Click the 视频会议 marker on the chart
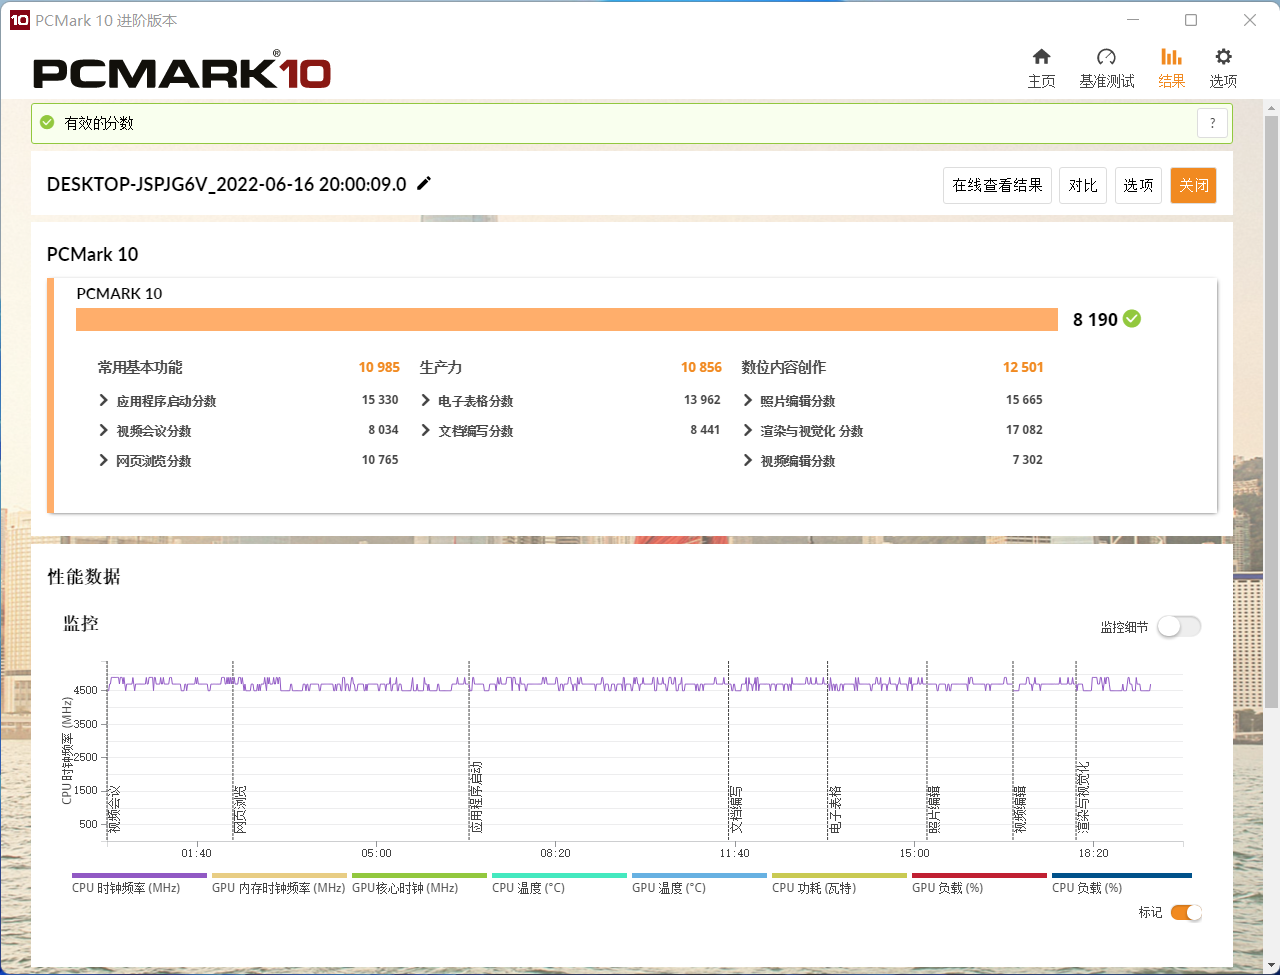The image size is (1280, 975). [x=114, y=809]
